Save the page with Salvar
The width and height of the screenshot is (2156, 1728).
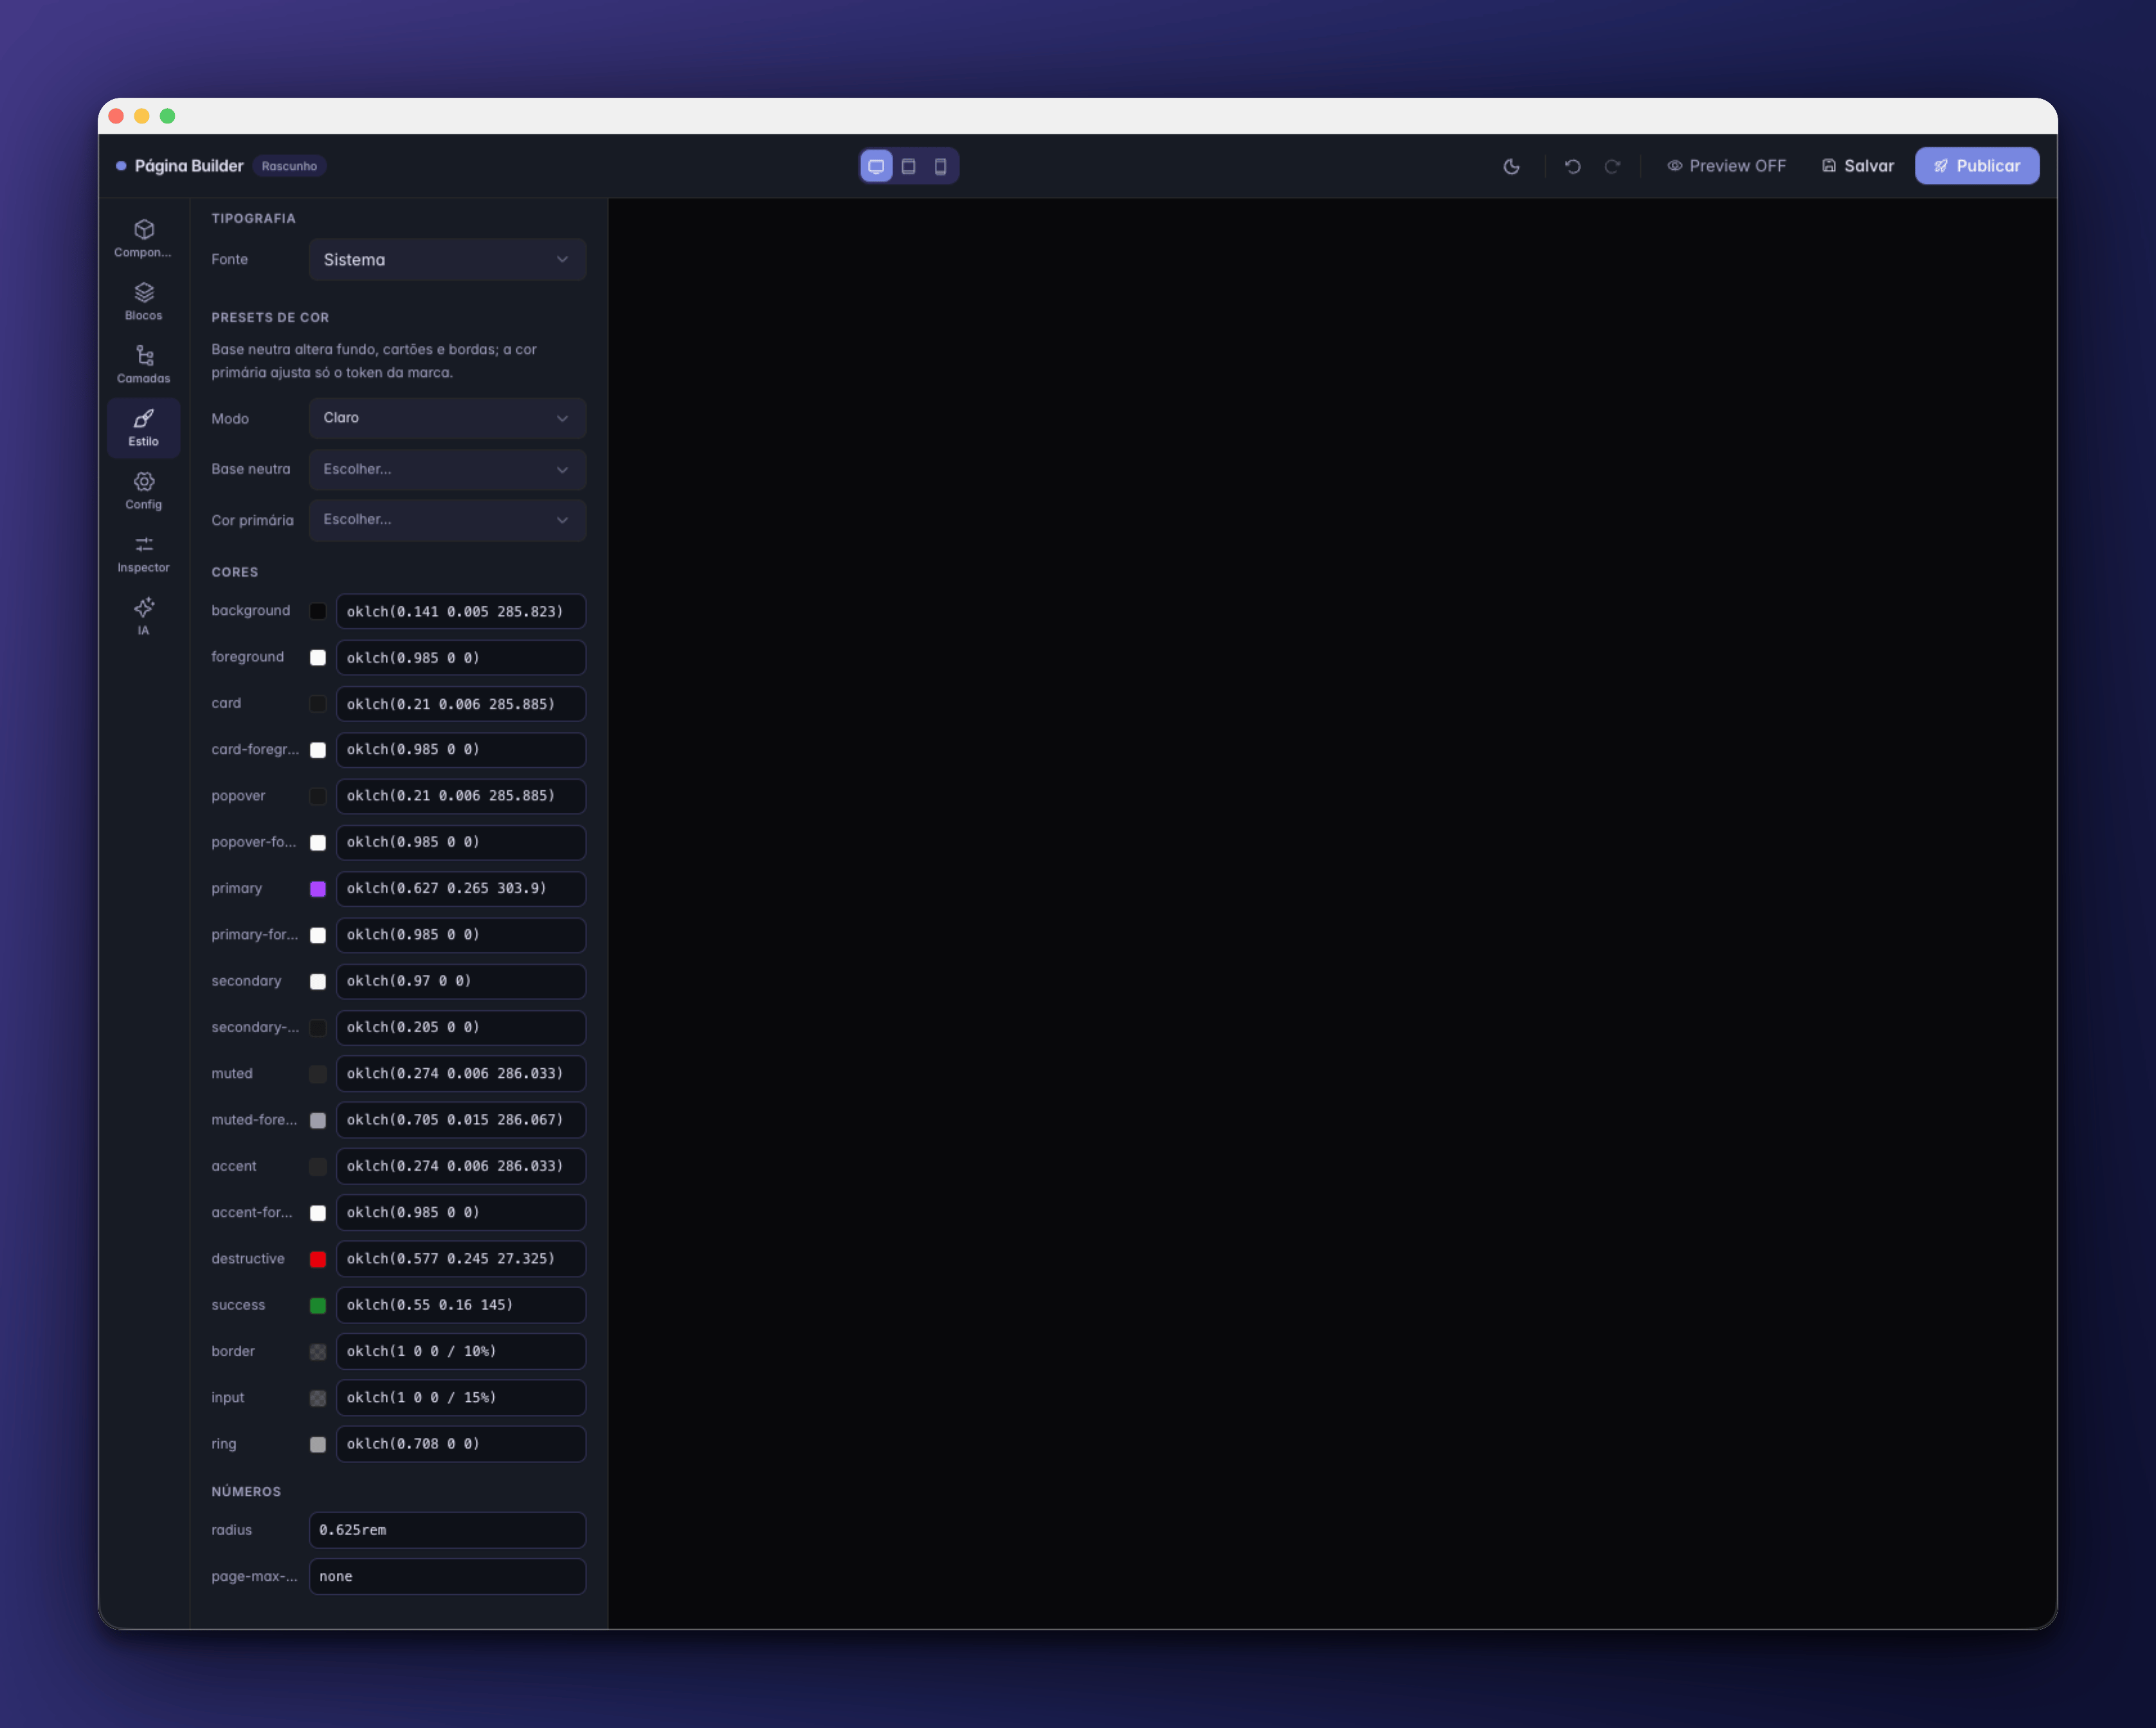1858,166
